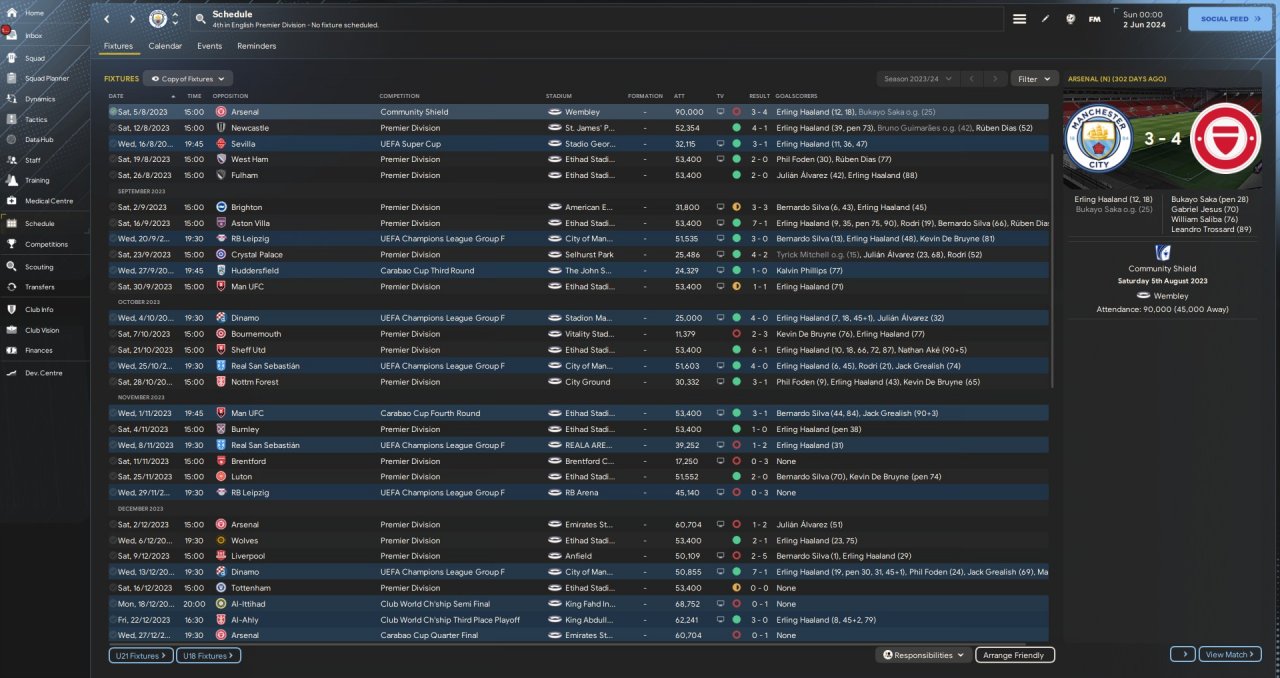1280x678 pixels.
Task: Open the Season 2023/24 dropdown
Action: pyautogui.click(x=918, y=78)
